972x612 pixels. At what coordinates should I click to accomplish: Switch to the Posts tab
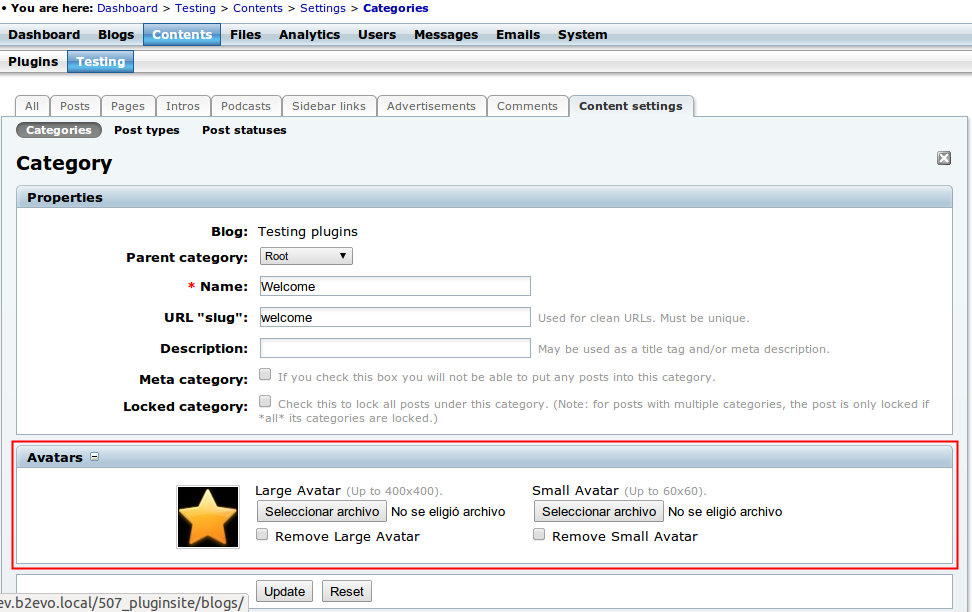click(74, 106)
